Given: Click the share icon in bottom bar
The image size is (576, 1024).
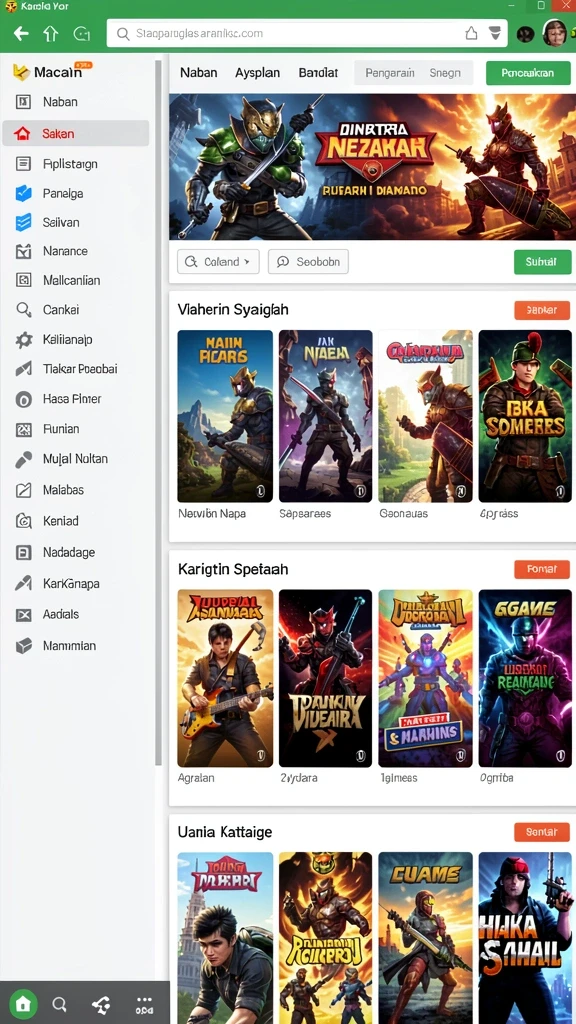Looking at the screenshot, I should click(101, 1004).
